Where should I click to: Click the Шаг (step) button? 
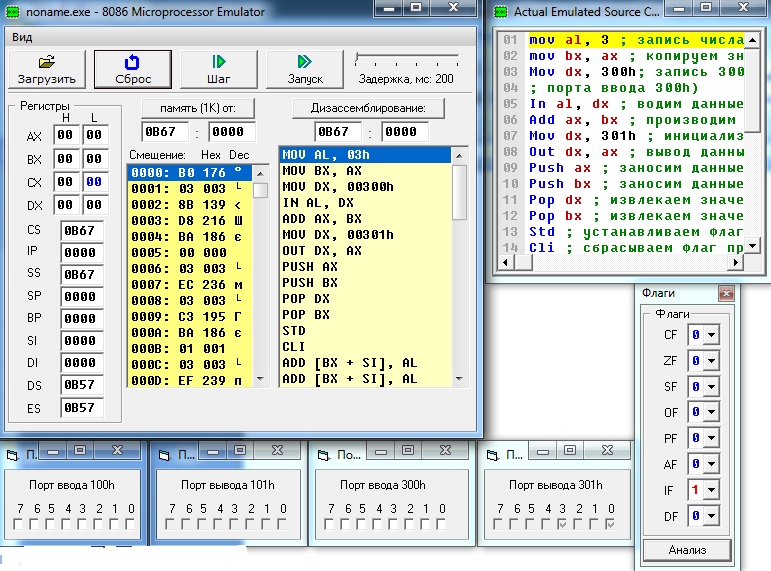[x=219, y=69]
